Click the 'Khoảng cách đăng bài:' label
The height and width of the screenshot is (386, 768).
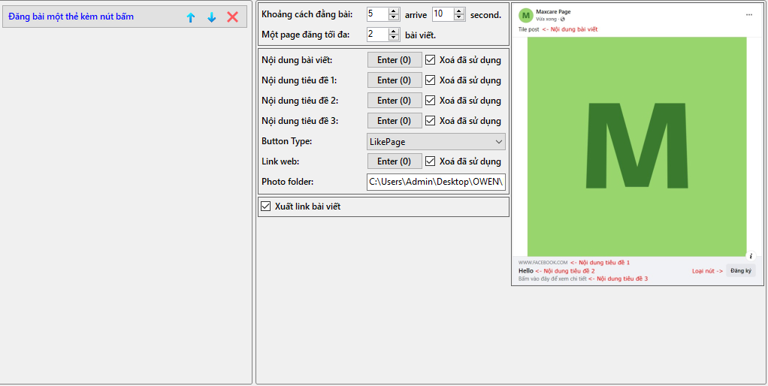(307, 14)
